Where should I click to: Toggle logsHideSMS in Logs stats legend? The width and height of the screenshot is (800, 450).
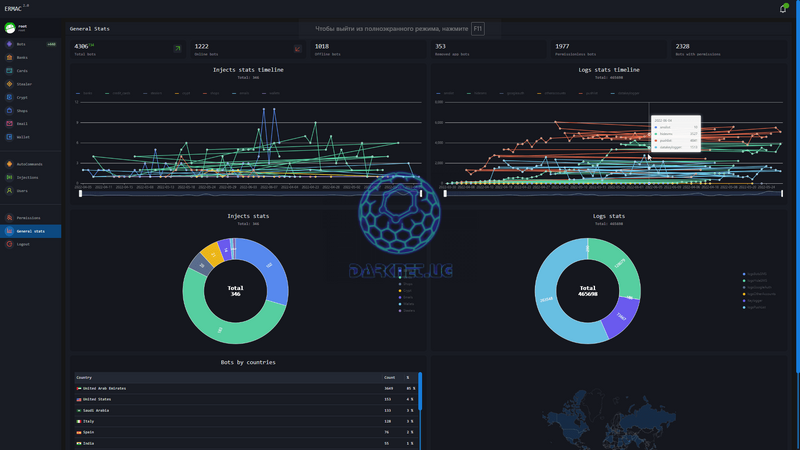tap(755, 281)
